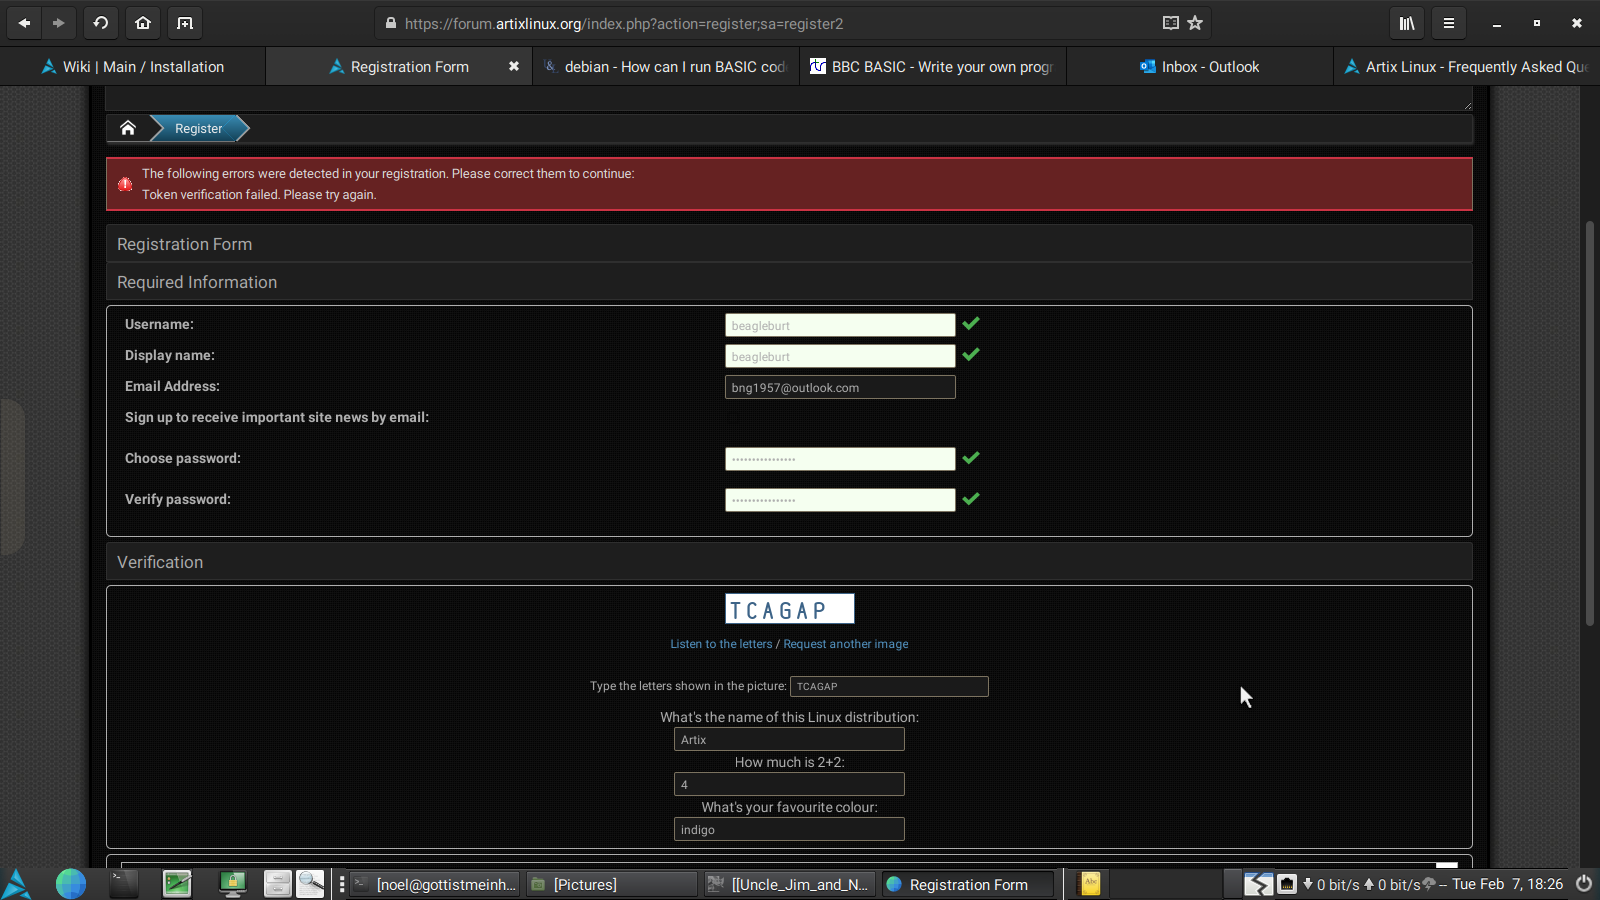Click the window switcher tray icon
The height and width of the screenshot is (900, 1600).
tap(1258, 884)
